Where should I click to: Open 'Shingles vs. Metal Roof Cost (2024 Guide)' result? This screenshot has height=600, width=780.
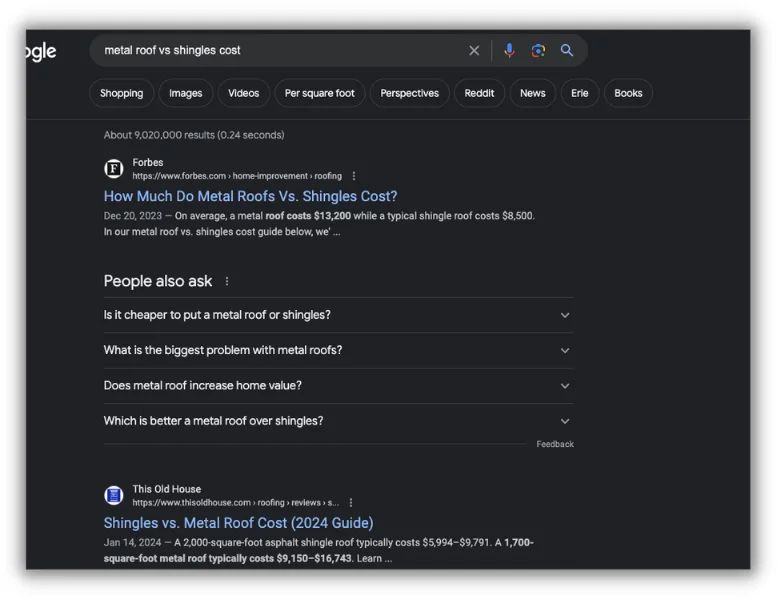pyautogui.click(x=238, y=523)
